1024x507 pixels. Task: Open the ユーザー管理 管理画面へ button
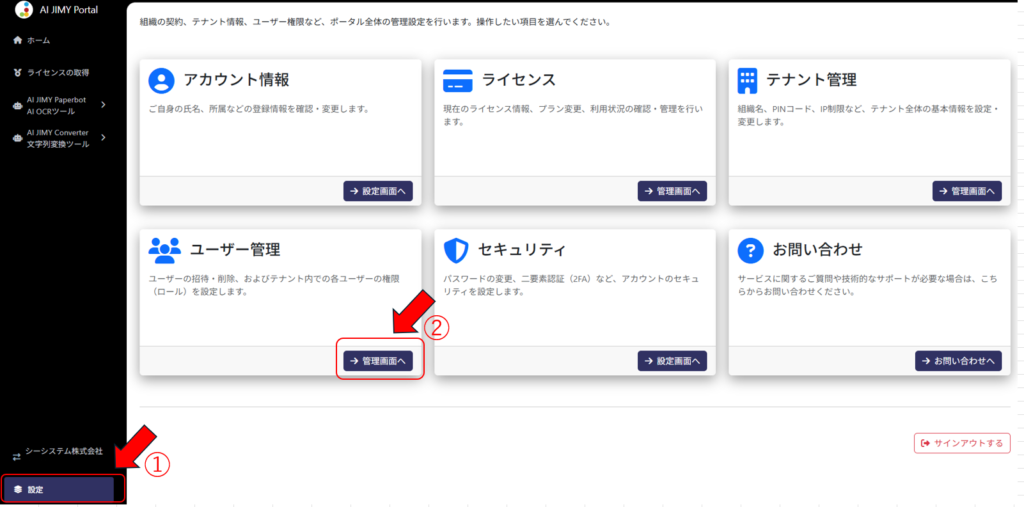tap(378, 361)
